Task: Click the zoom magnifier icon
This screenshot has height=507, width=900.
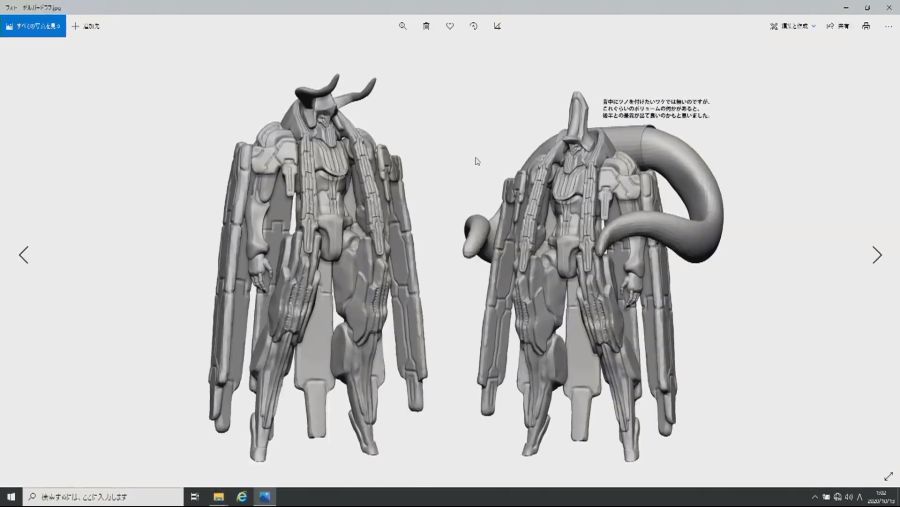Action: (403, 26)
